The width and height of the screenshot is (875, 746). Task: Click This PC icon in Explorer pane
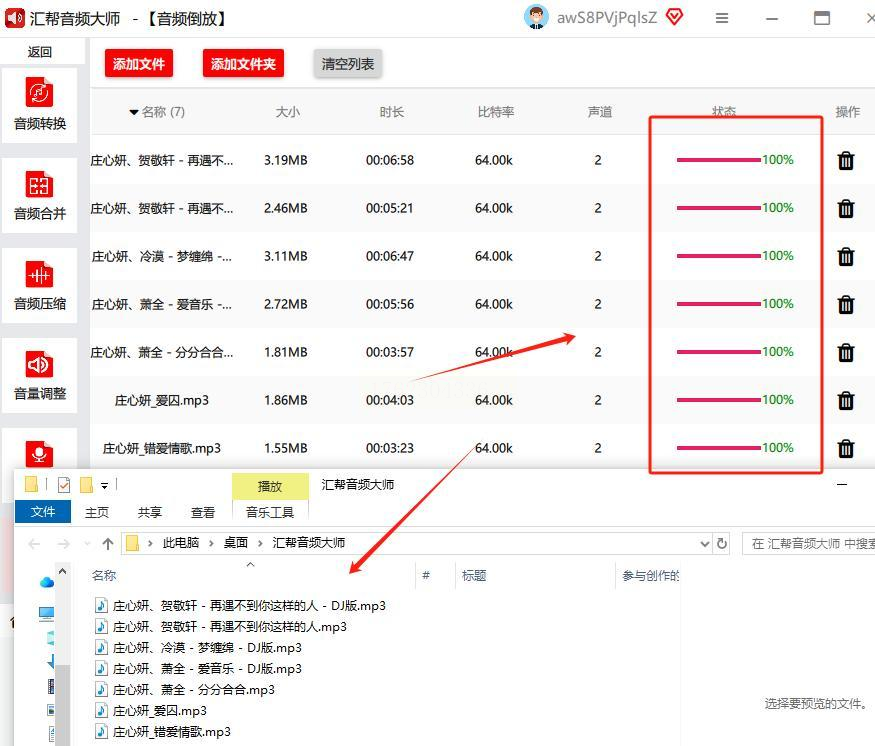click(46, 614)
